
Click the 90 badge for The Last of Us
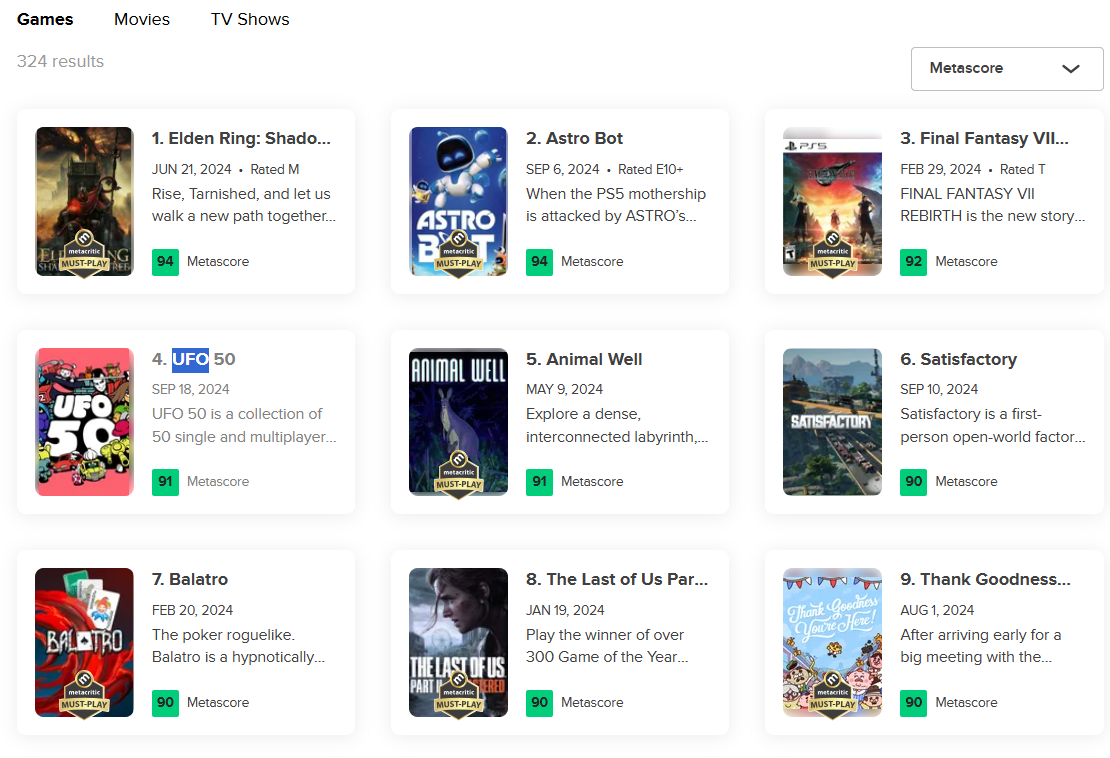coord(539,703)
